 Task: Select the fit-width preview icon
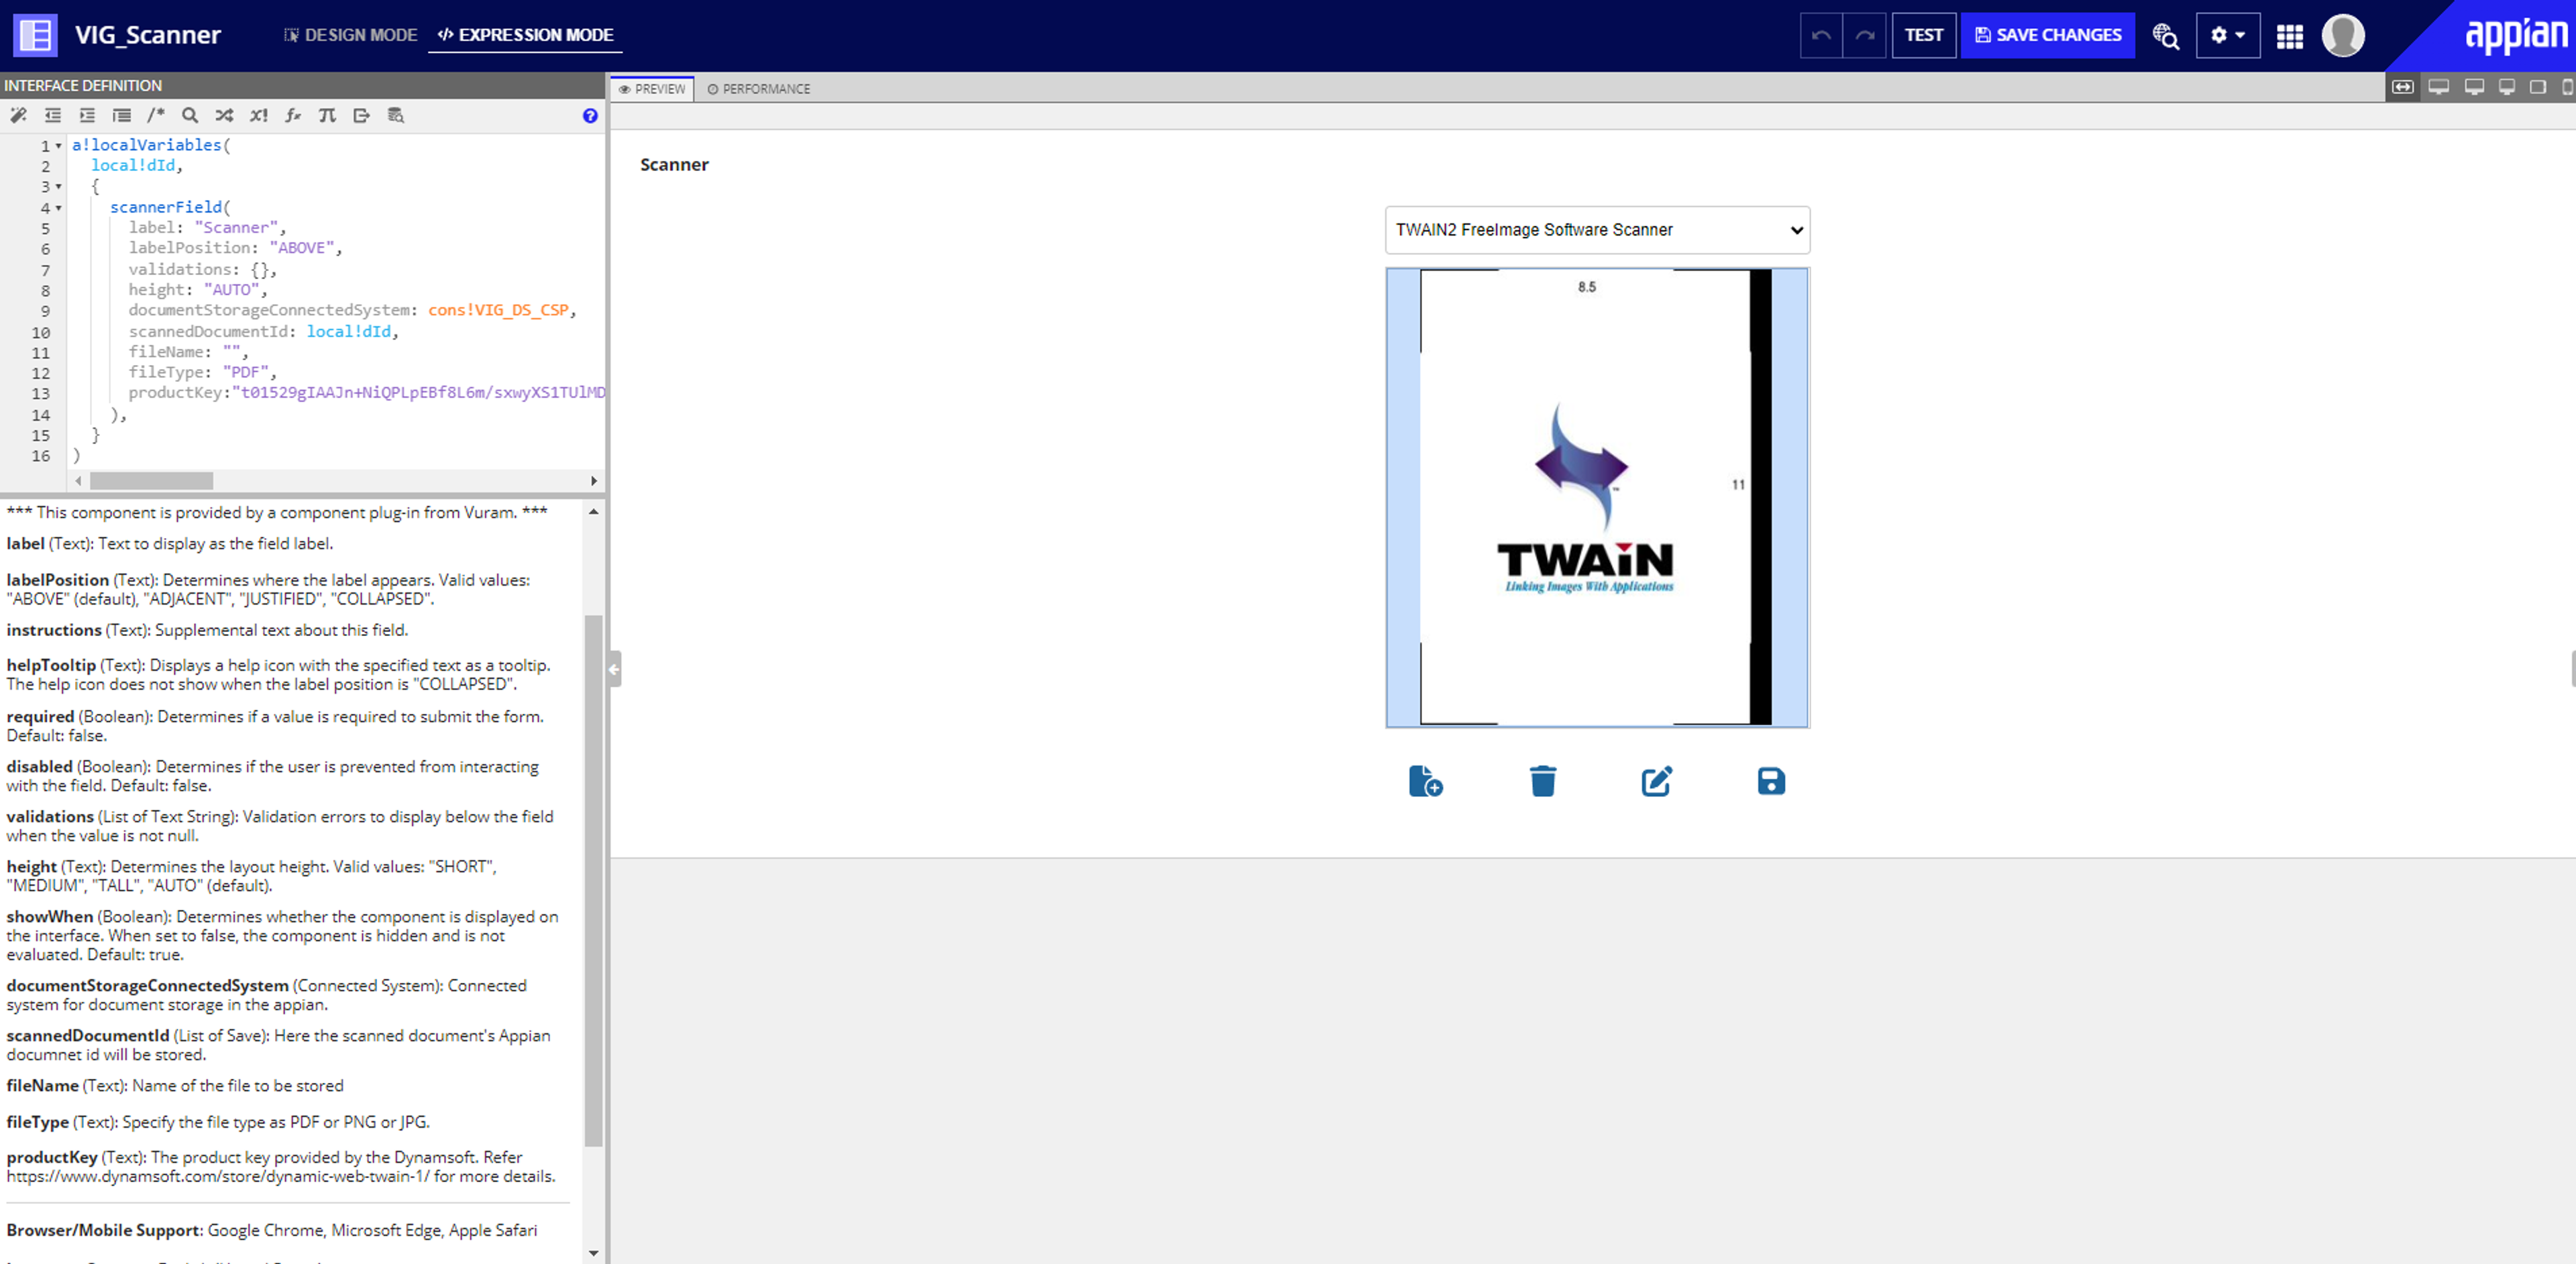(2402, 87)
